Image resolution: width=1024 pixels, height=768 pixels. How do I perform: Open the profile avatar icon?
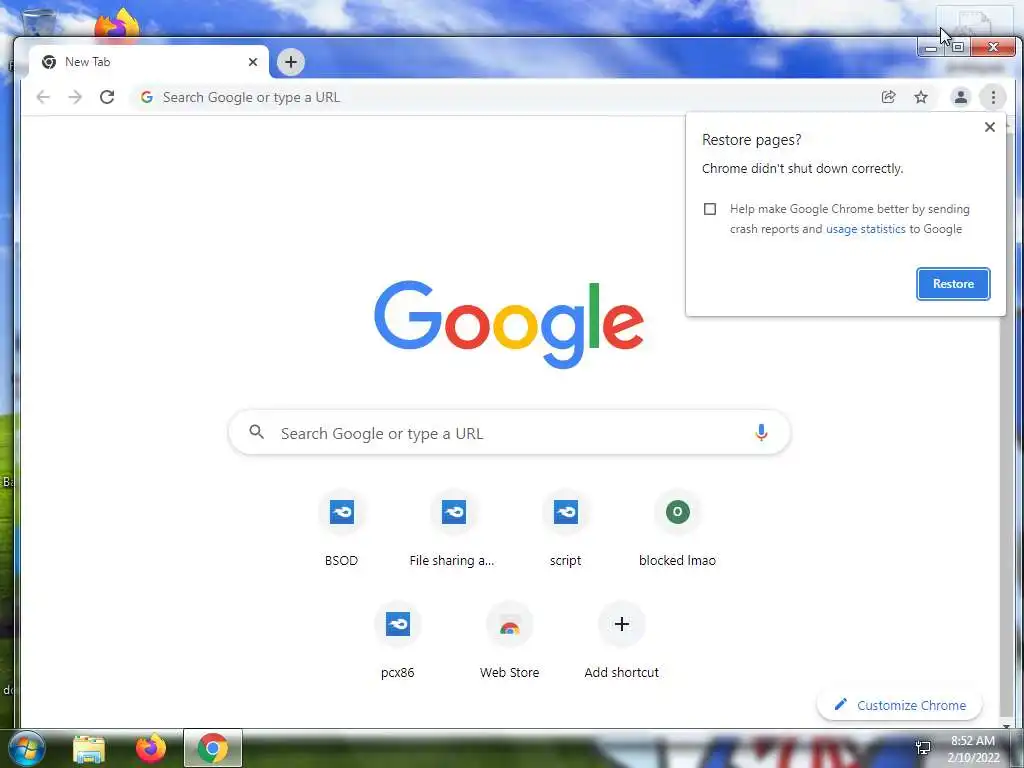coord(961,97)
